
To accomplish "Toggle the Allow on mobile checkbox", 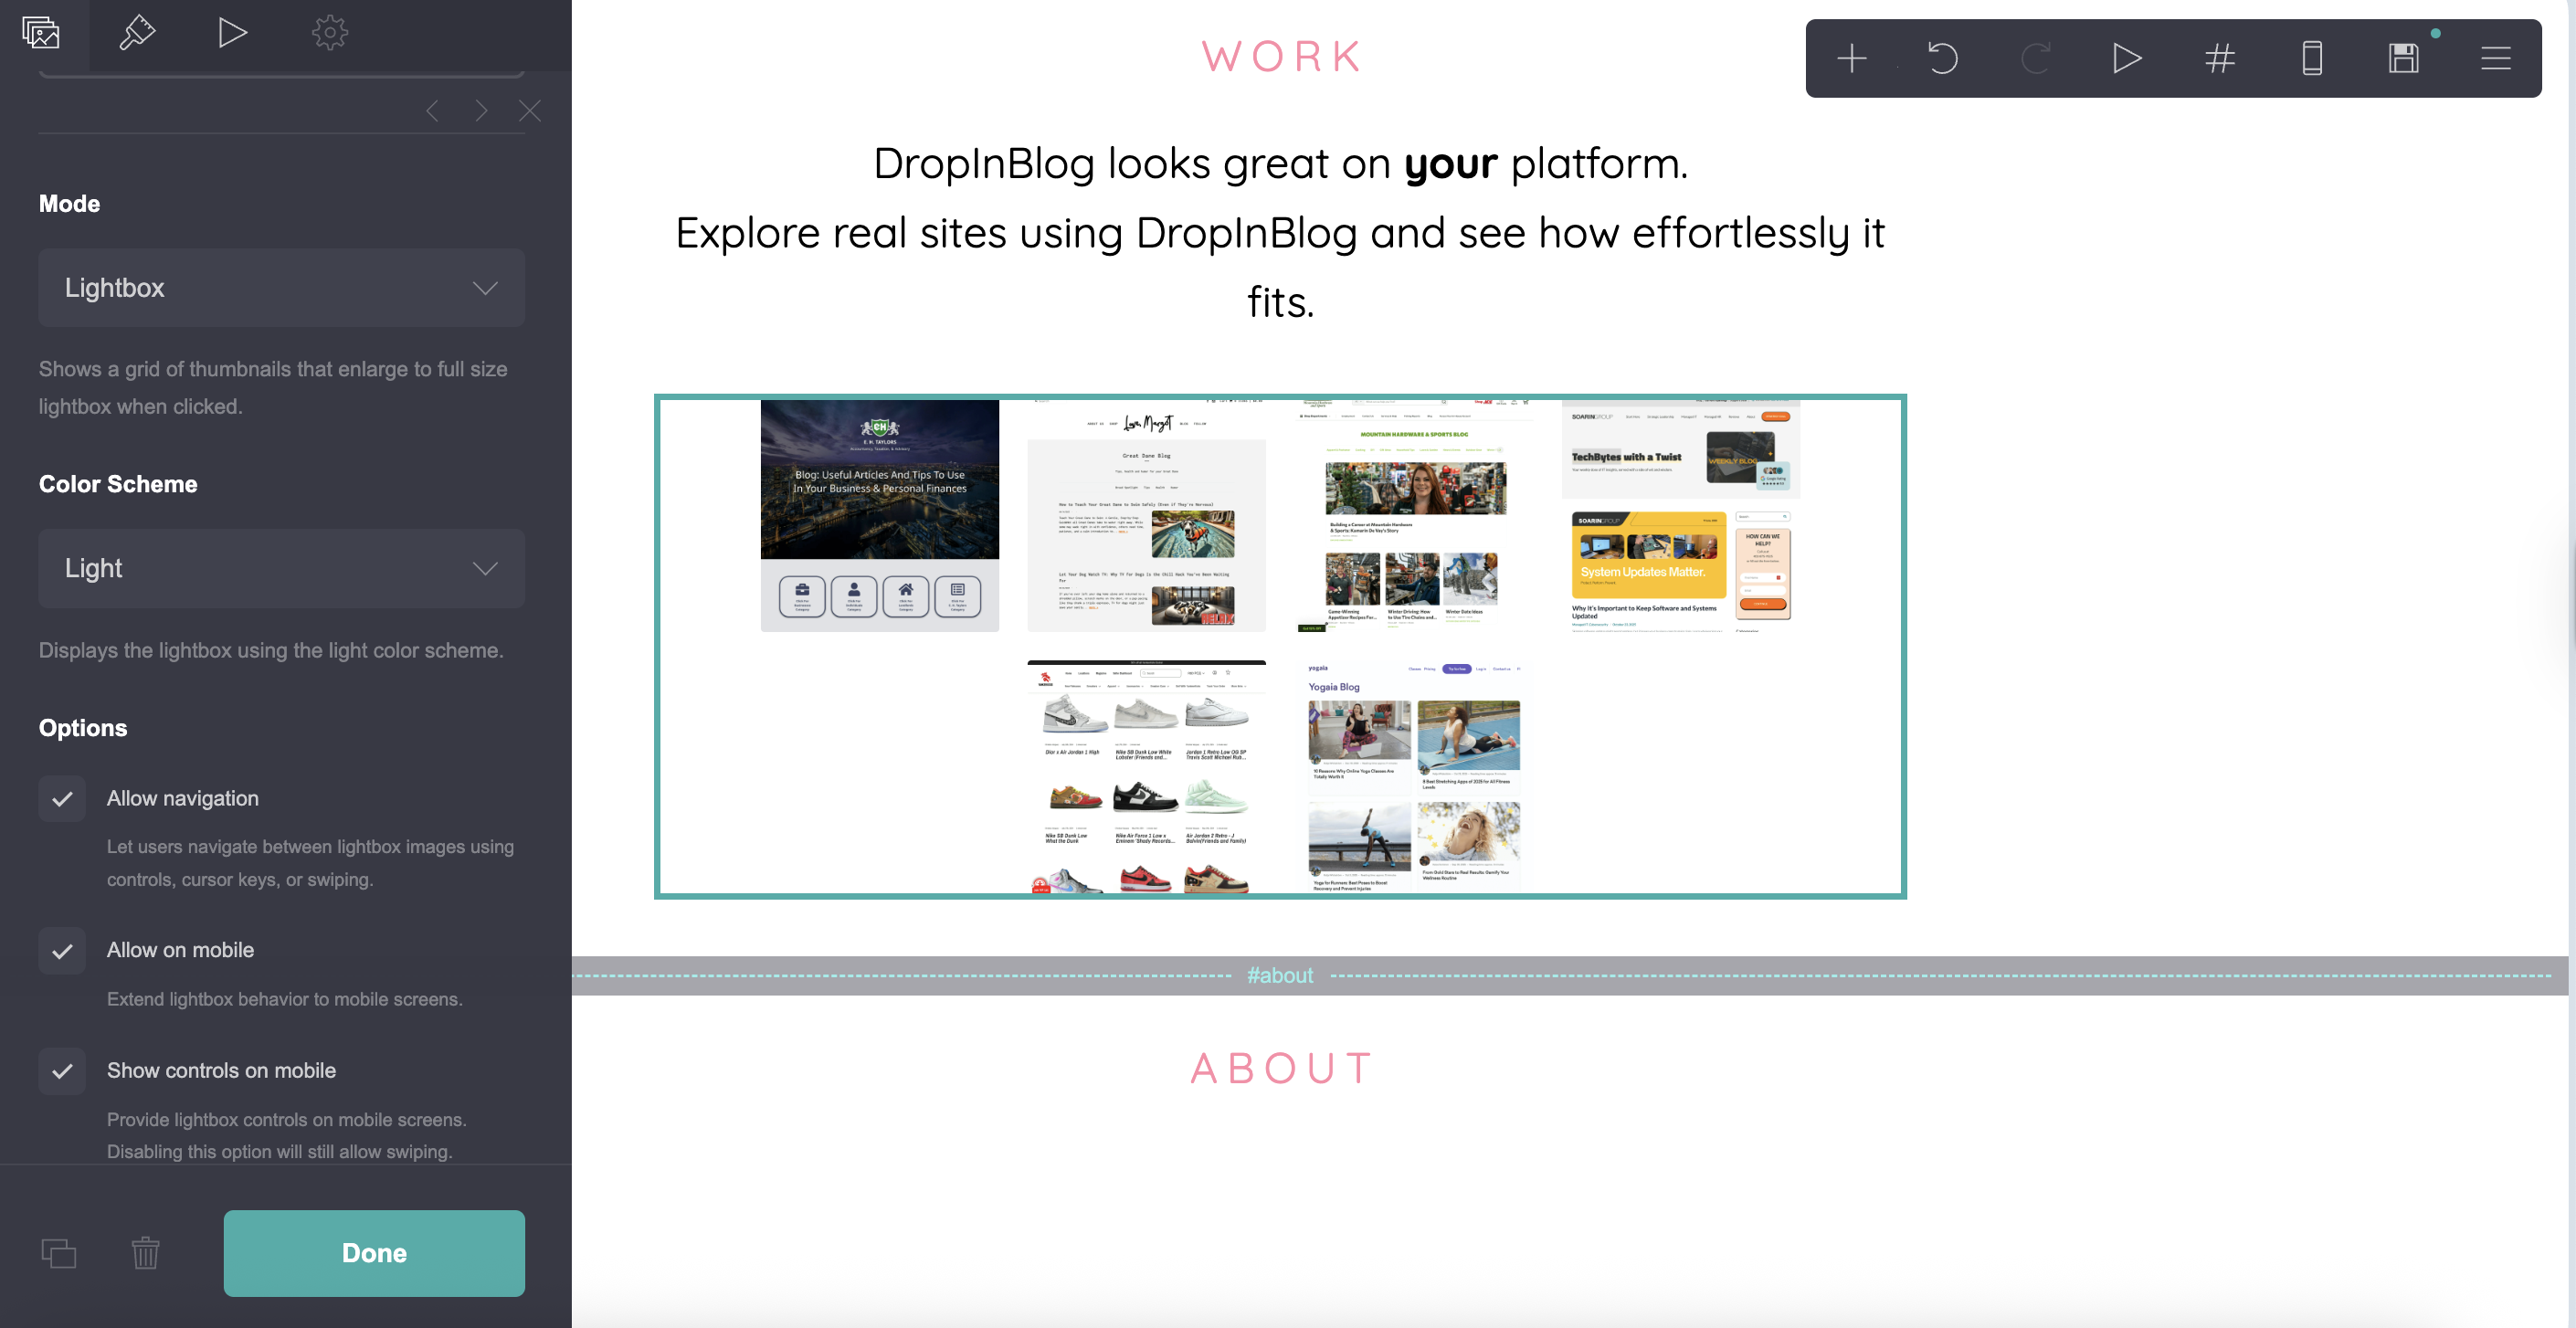I will coord(62,950).
